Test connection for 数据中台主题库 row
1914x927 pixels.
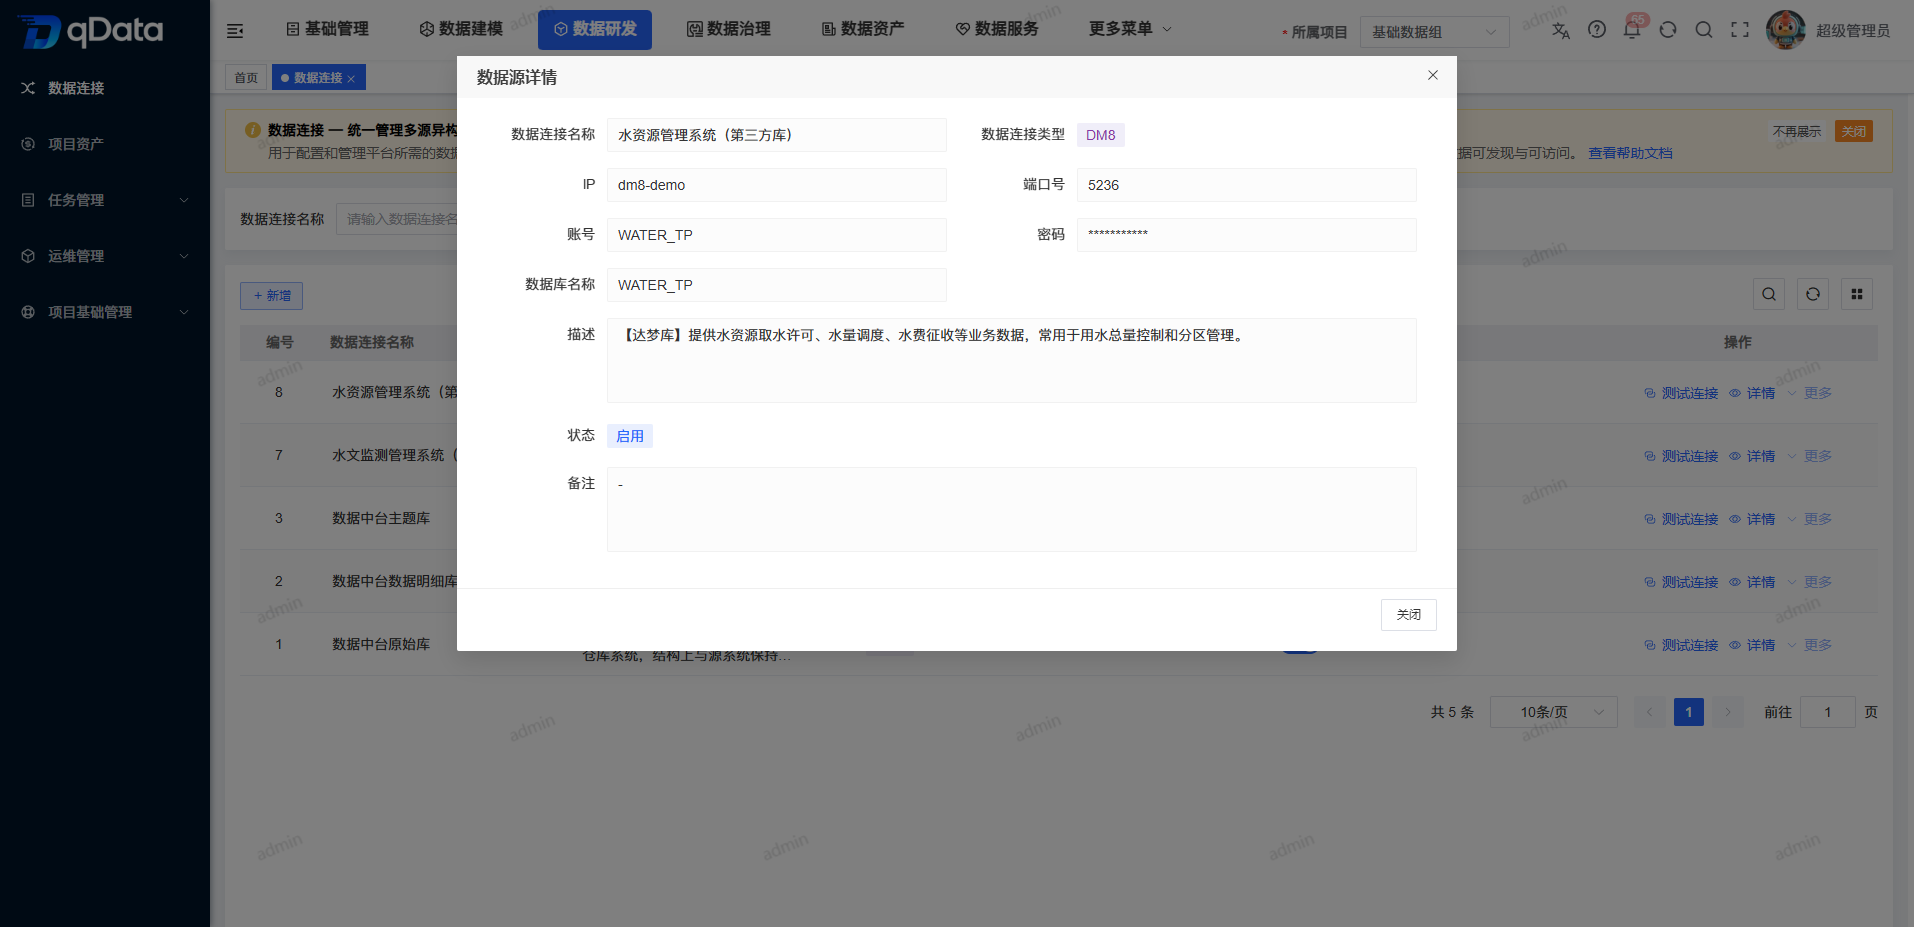point(1681,519)
